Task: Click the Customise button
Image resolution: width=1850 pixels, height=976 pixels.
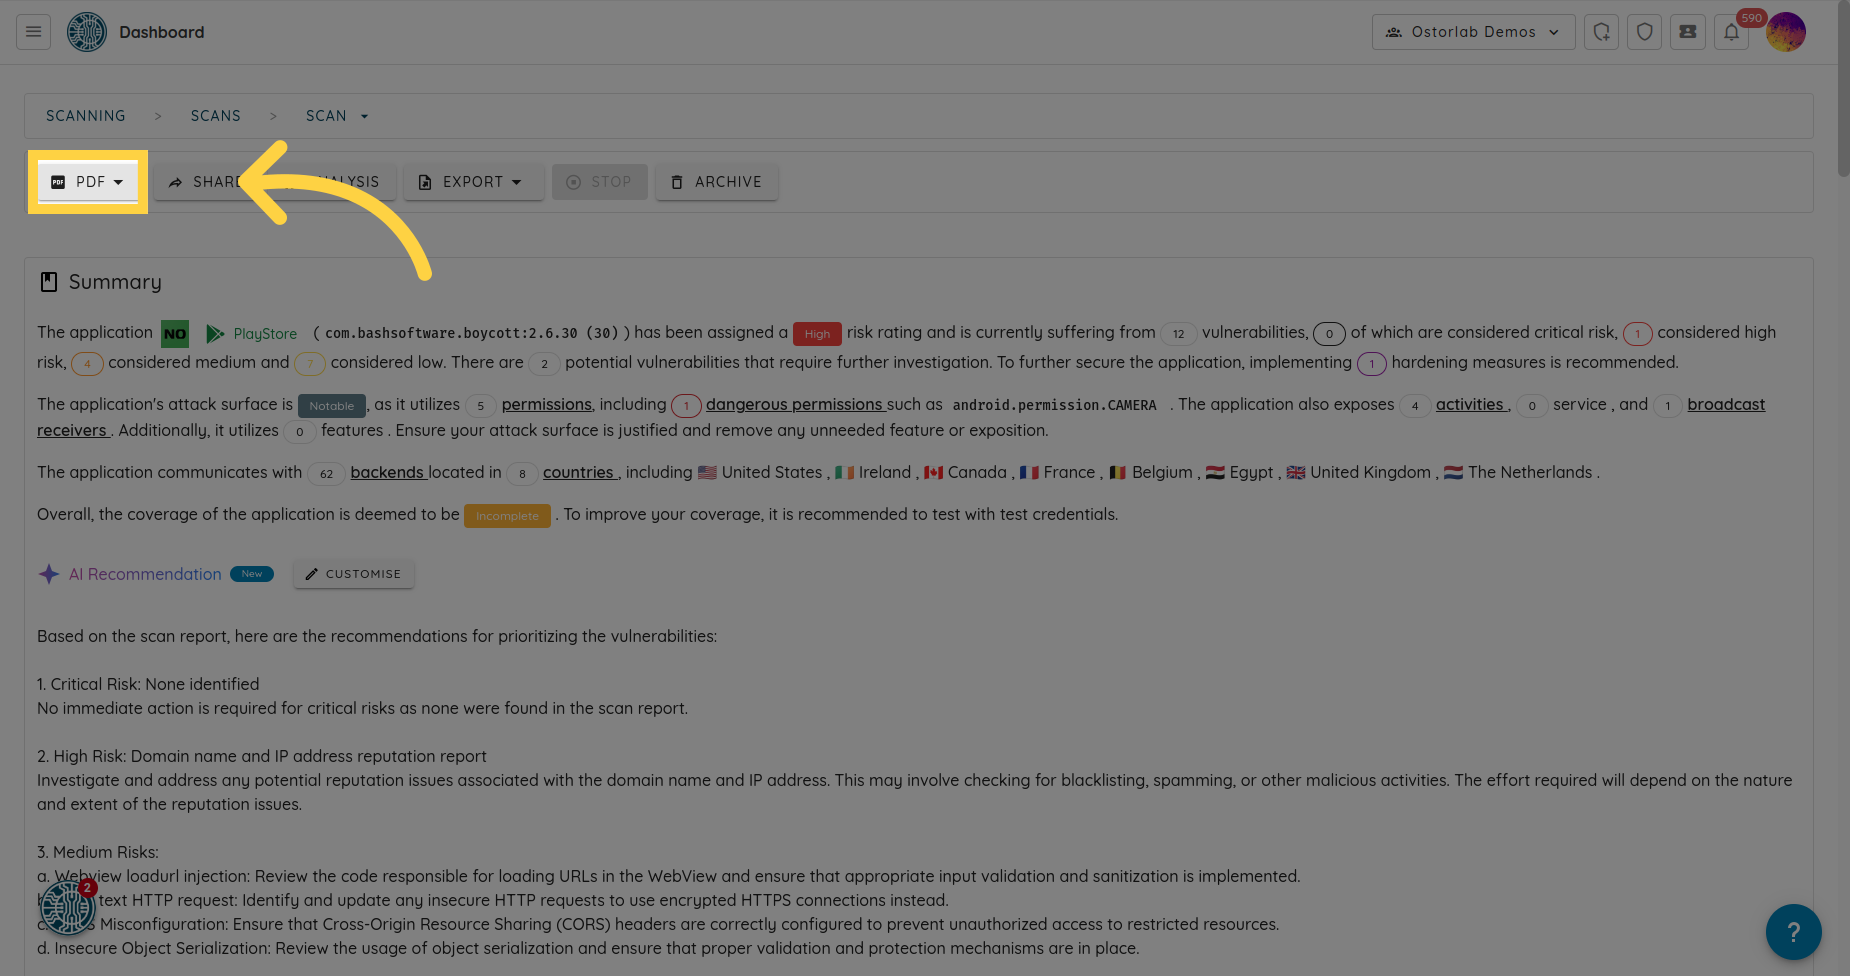Action: (x=353, y=574)
